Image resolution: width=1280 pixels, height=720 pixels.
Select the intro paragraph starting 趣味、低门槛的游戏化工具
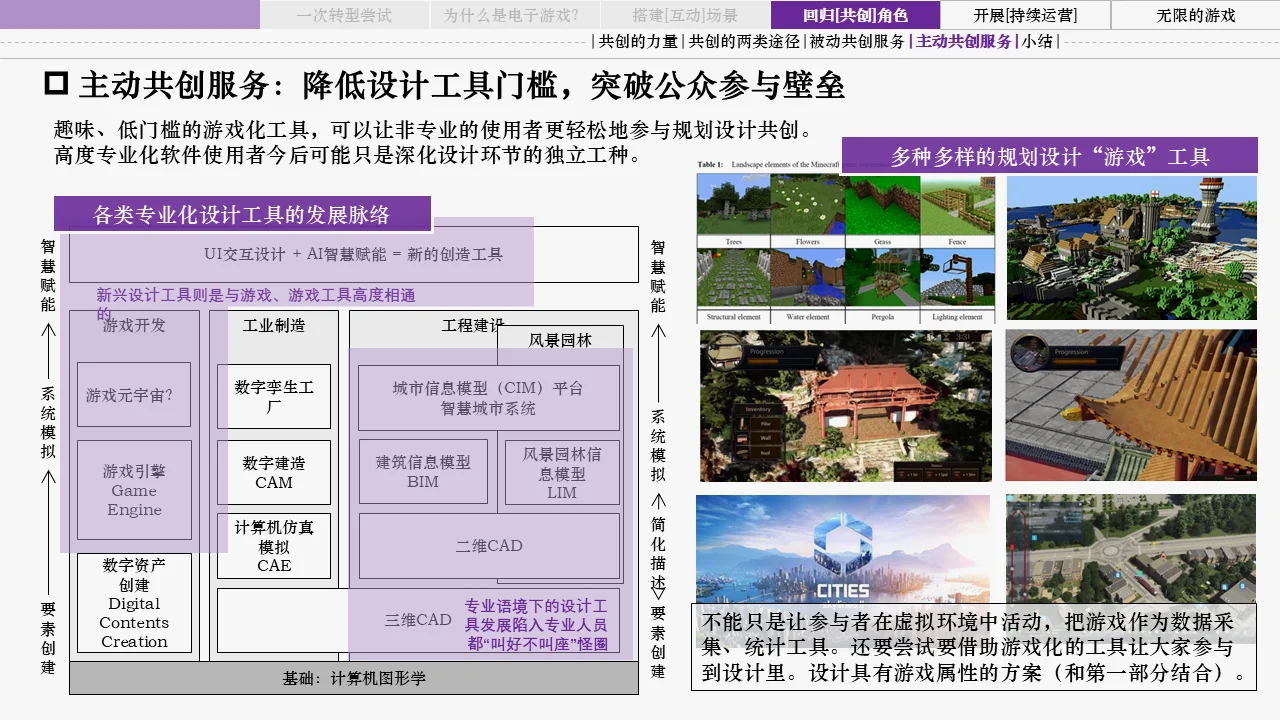[434, 130]
